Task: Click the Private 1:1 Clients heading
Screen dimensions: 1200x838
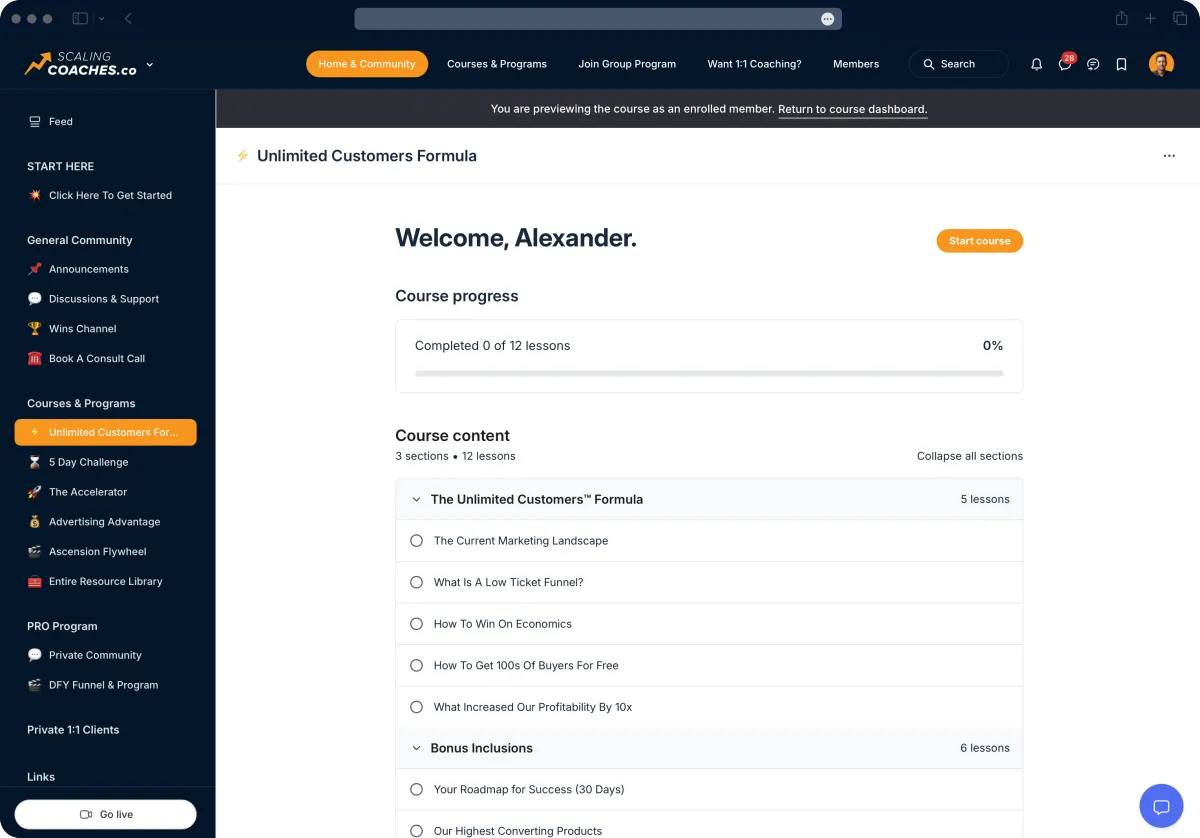Action: click(73, 730)
